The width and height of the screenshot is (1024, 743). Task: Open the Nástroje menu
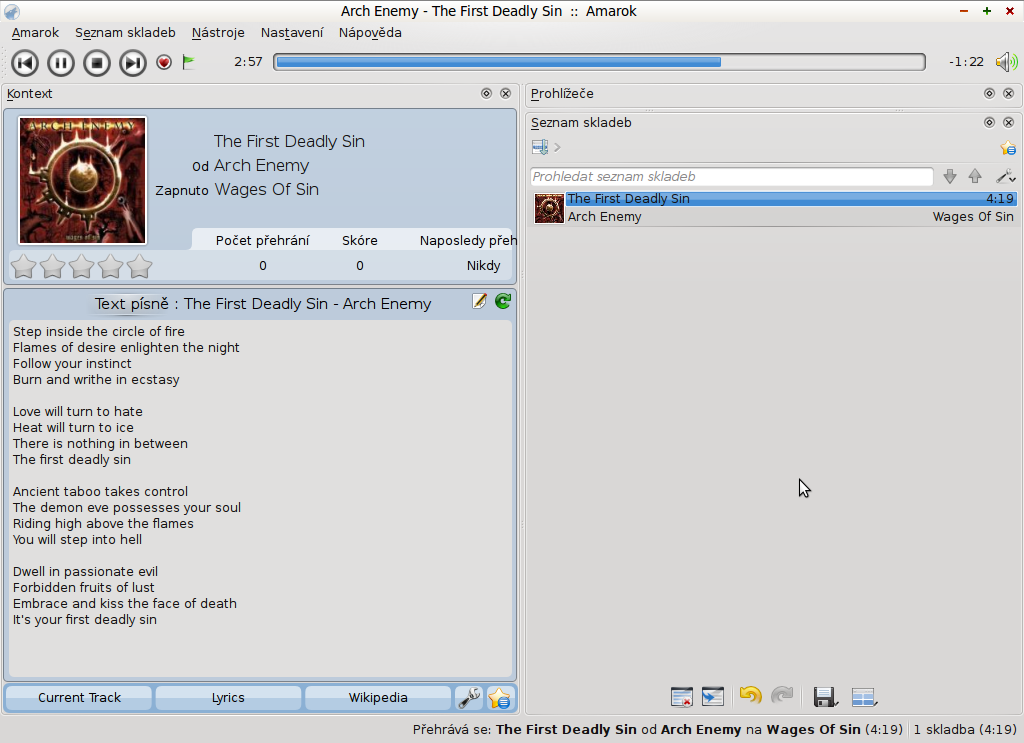(218, 33)
